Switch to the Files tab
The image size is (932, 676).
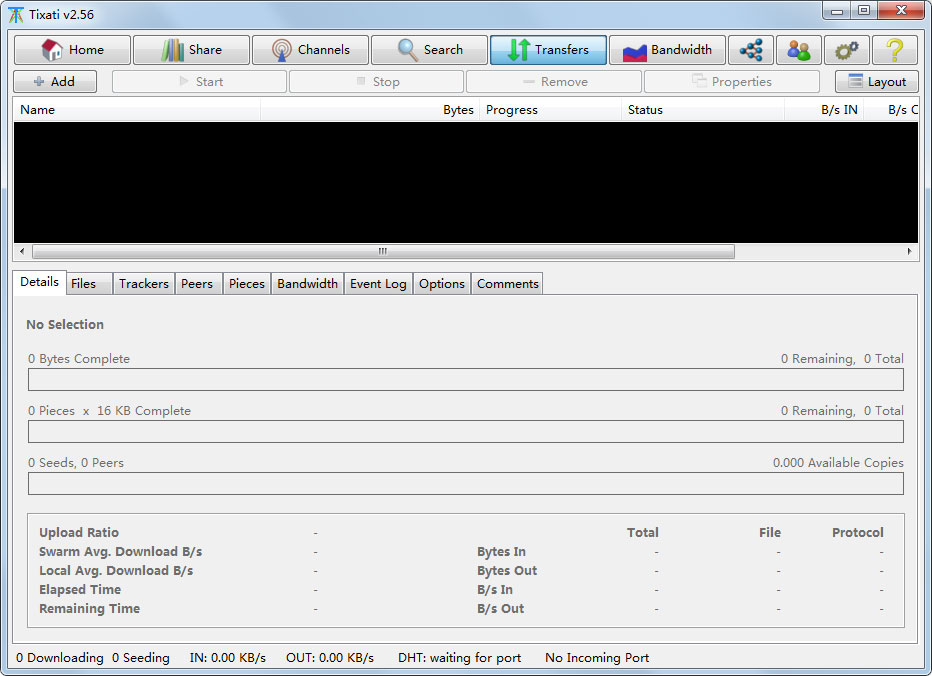coord(88,284)
